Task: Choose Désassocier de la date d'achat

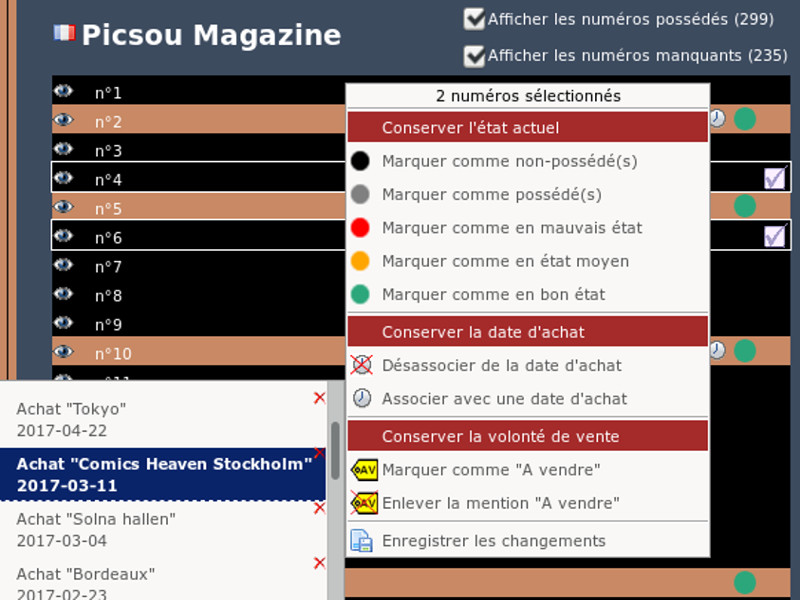Action: pos(528,365)
